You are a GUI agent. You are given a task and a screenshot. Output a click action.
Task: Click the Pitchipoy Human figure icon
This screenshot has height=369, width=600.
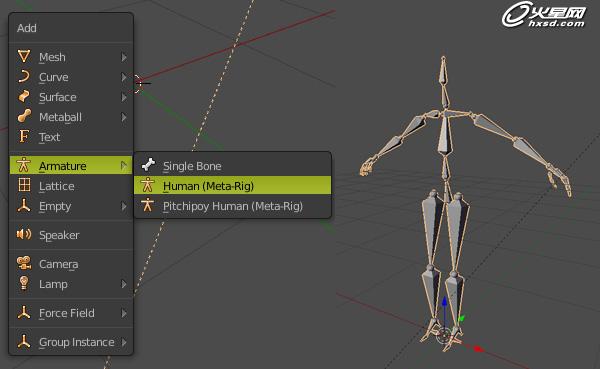click(147, 206)
